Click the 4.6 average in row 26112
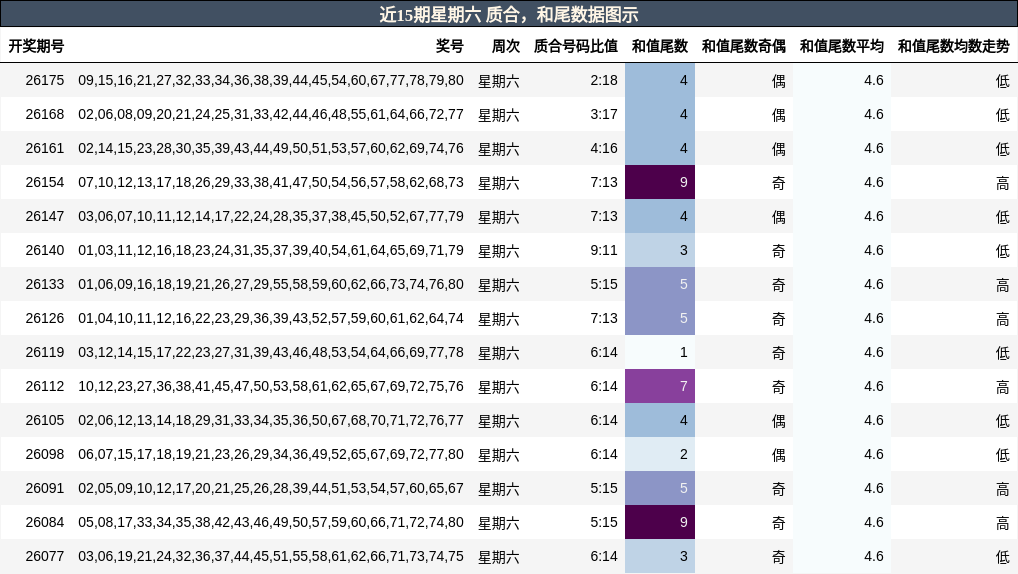This screenshot has width=1018, height=574. pyautogui.click(x=874, y=386)
